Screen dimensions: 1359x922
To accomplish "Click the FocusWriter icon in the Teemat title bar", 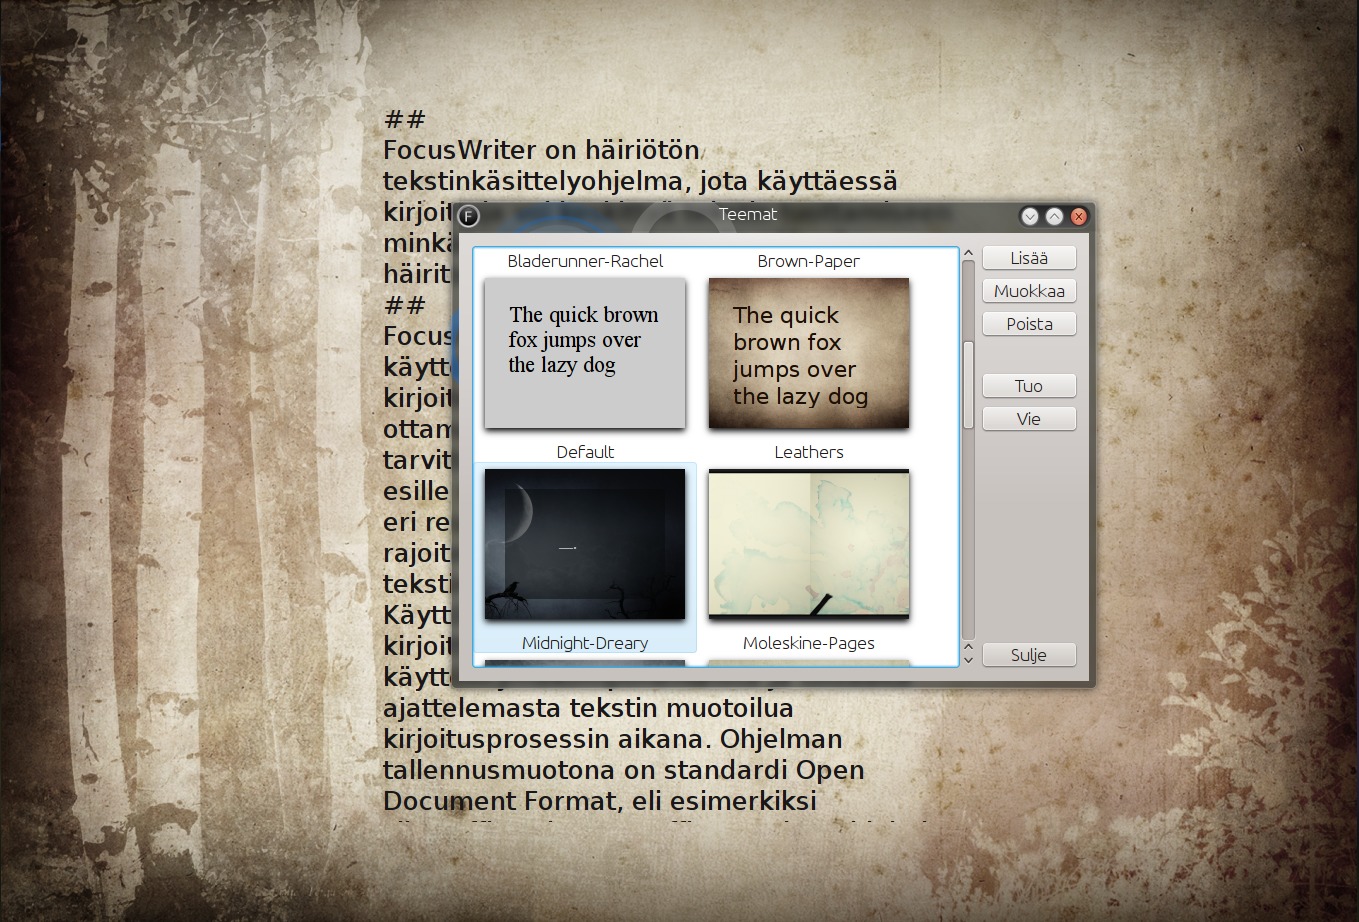I will point(468,216).
